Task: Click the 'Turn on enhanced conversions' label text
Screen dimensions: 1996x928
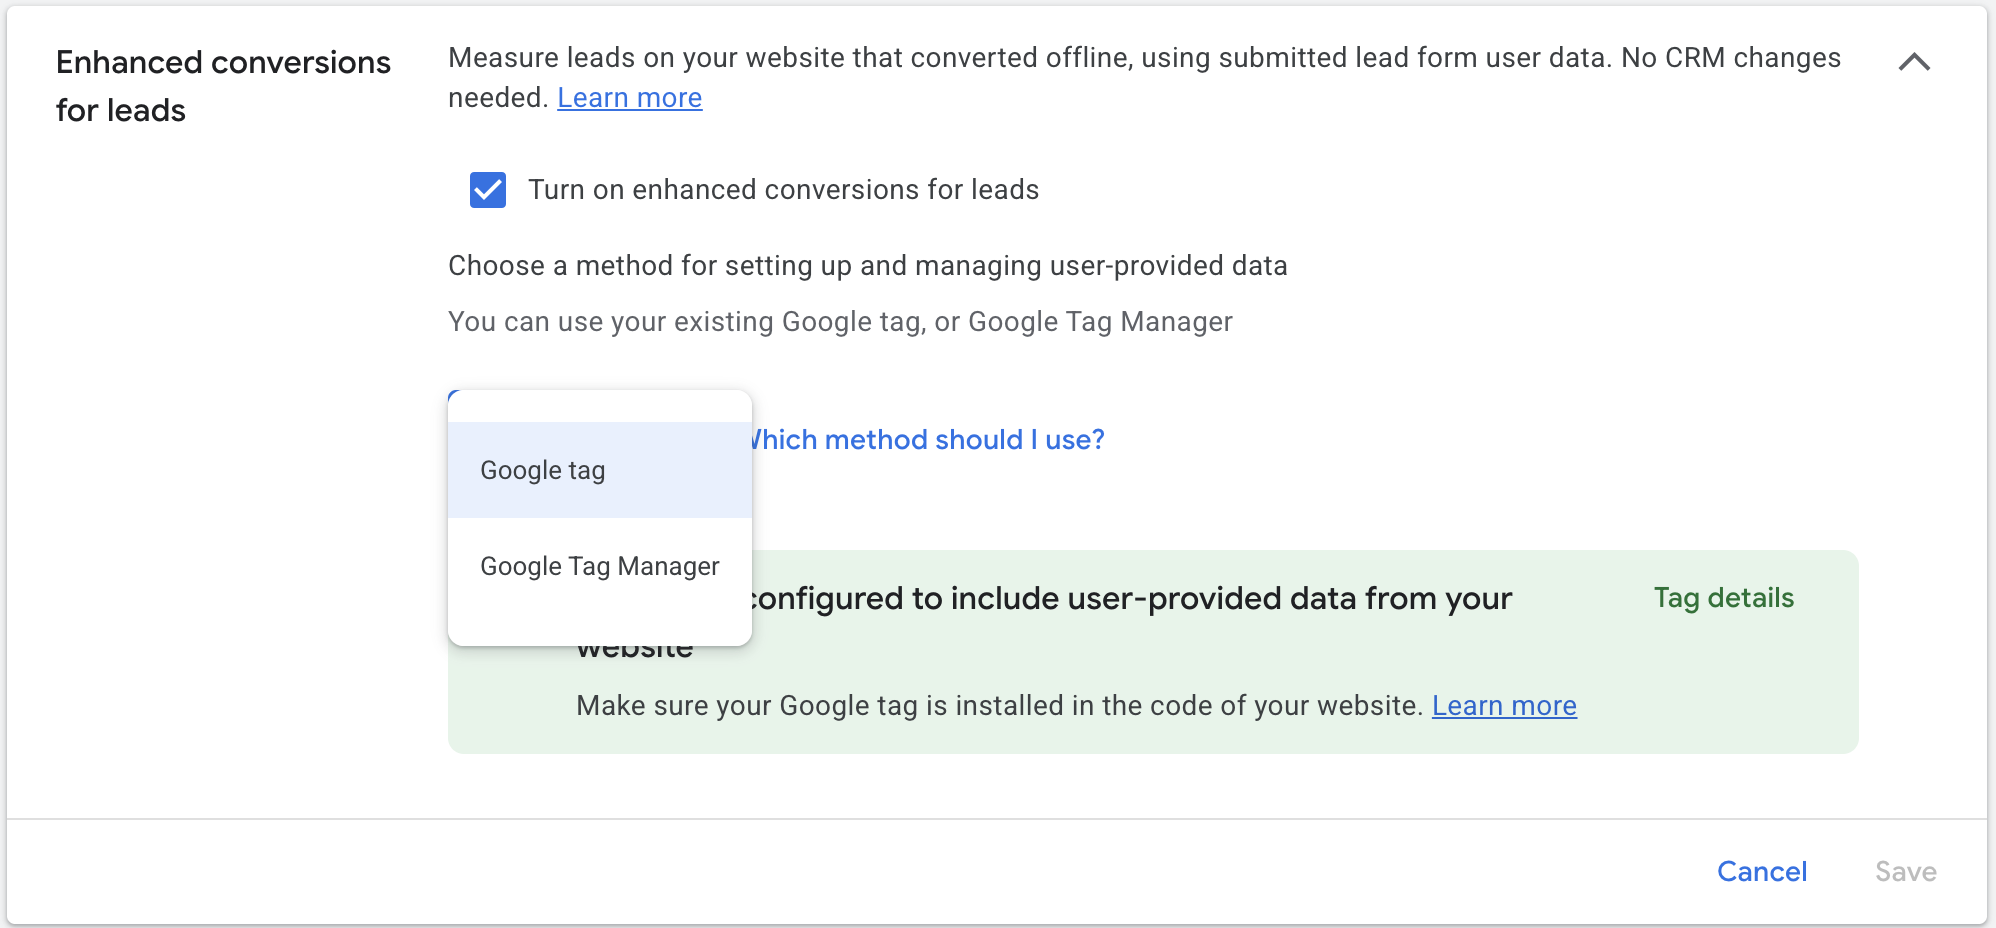Action: tap(783, 190)
